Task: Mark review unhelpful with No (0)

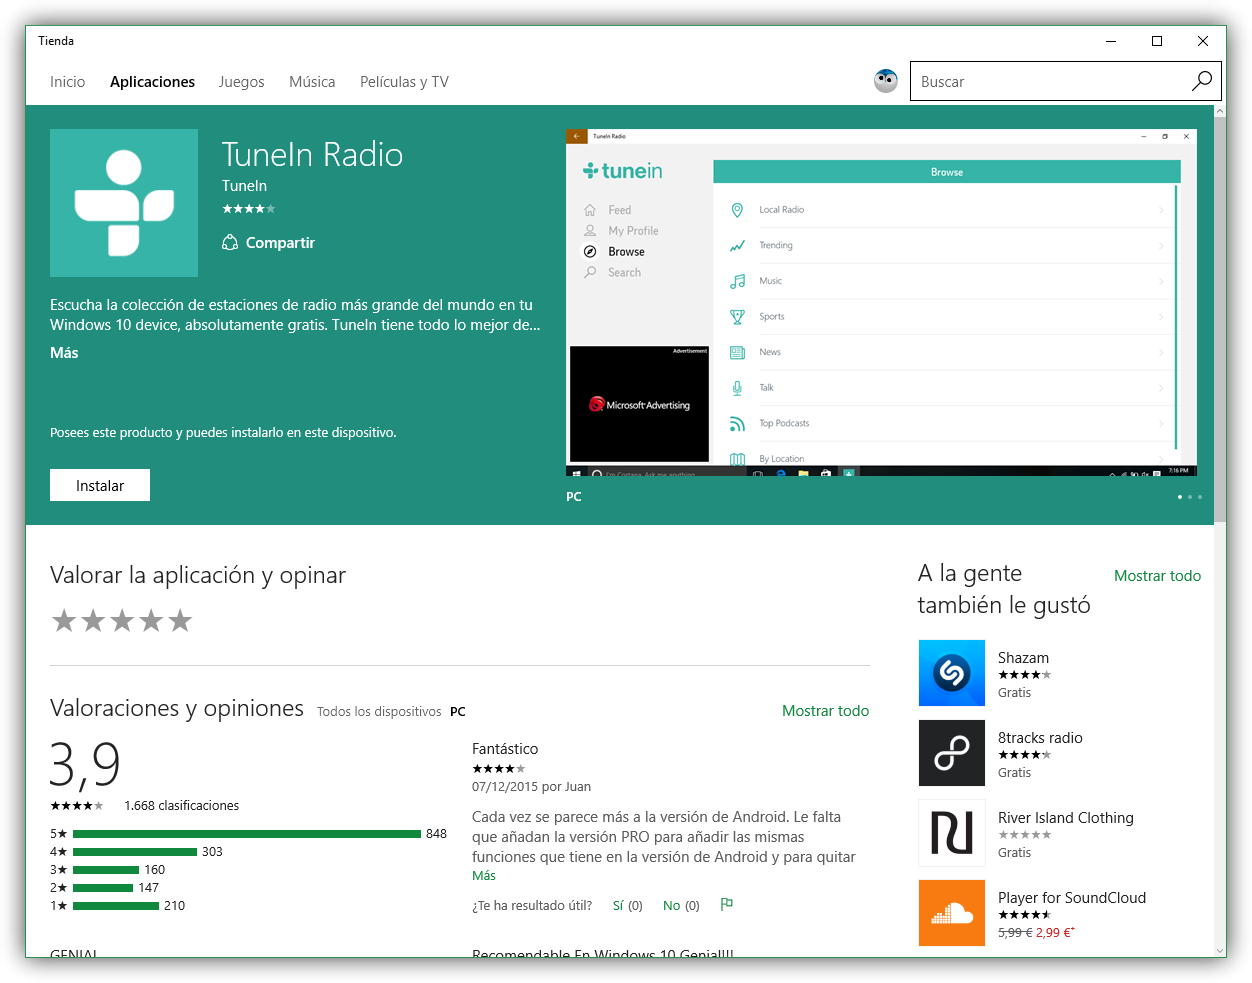Action: pos(681,906)
